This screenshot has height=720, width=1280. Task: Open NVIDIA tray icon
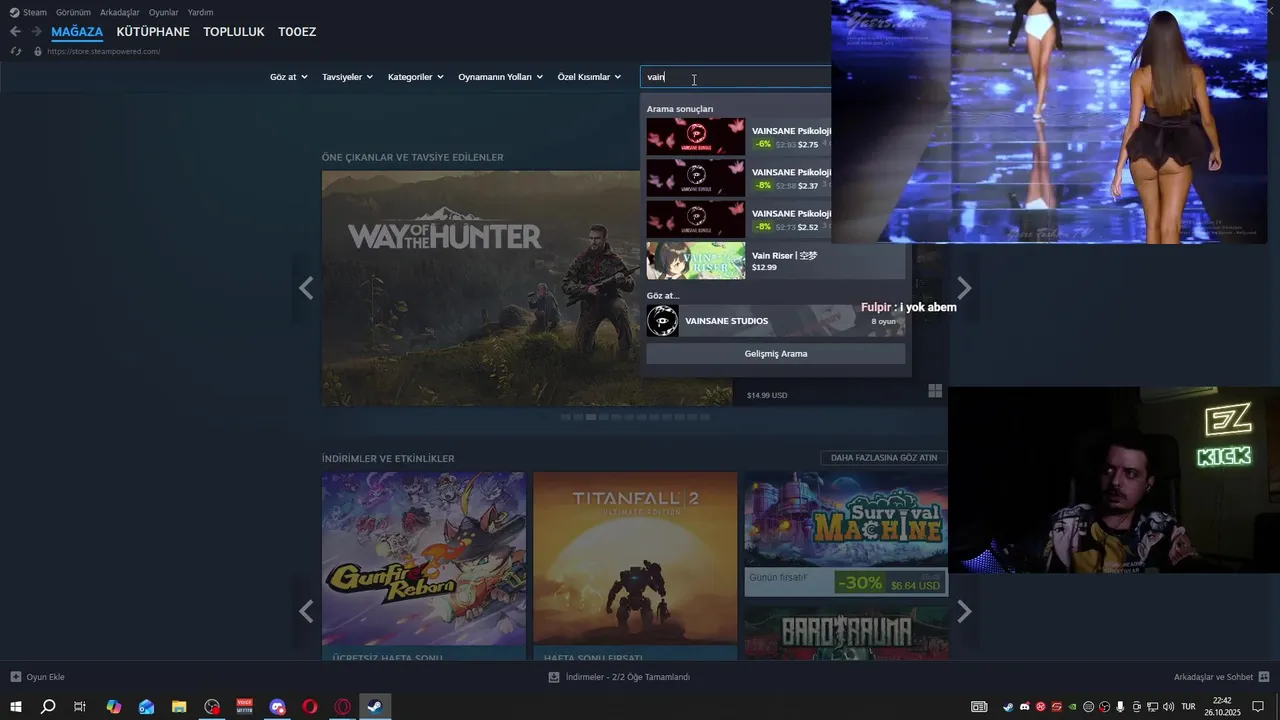(x=1073, y=707)
